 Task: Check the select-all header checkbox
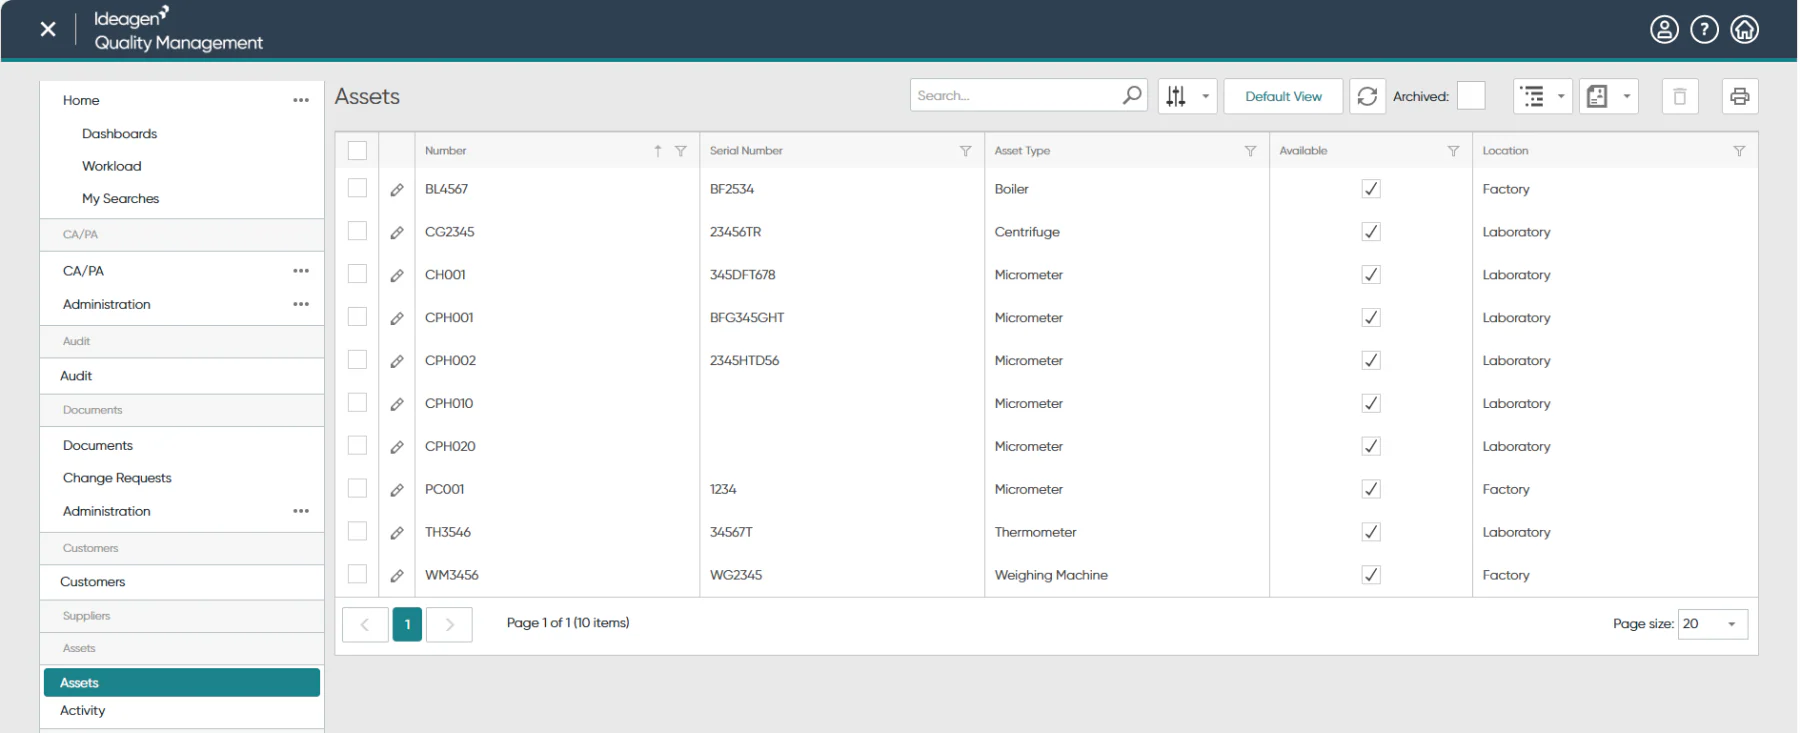coord(357,151)
